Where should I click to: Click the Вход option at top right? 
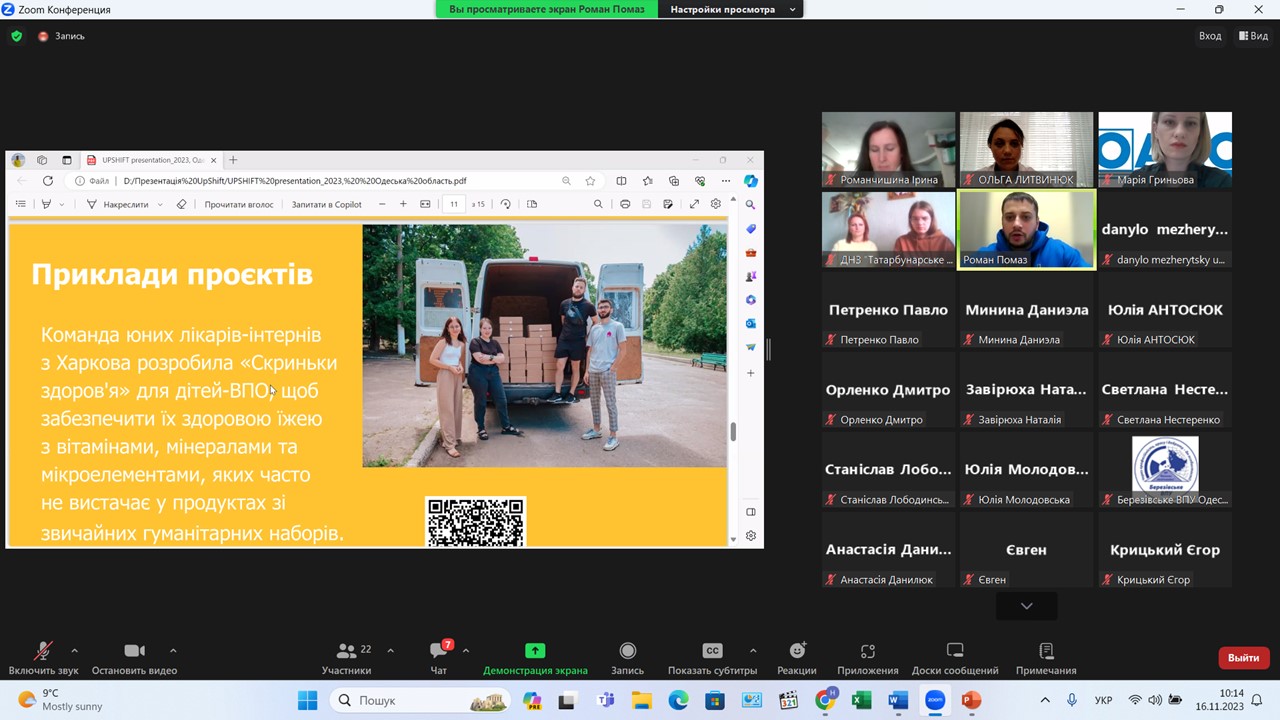click(1210, 36)
